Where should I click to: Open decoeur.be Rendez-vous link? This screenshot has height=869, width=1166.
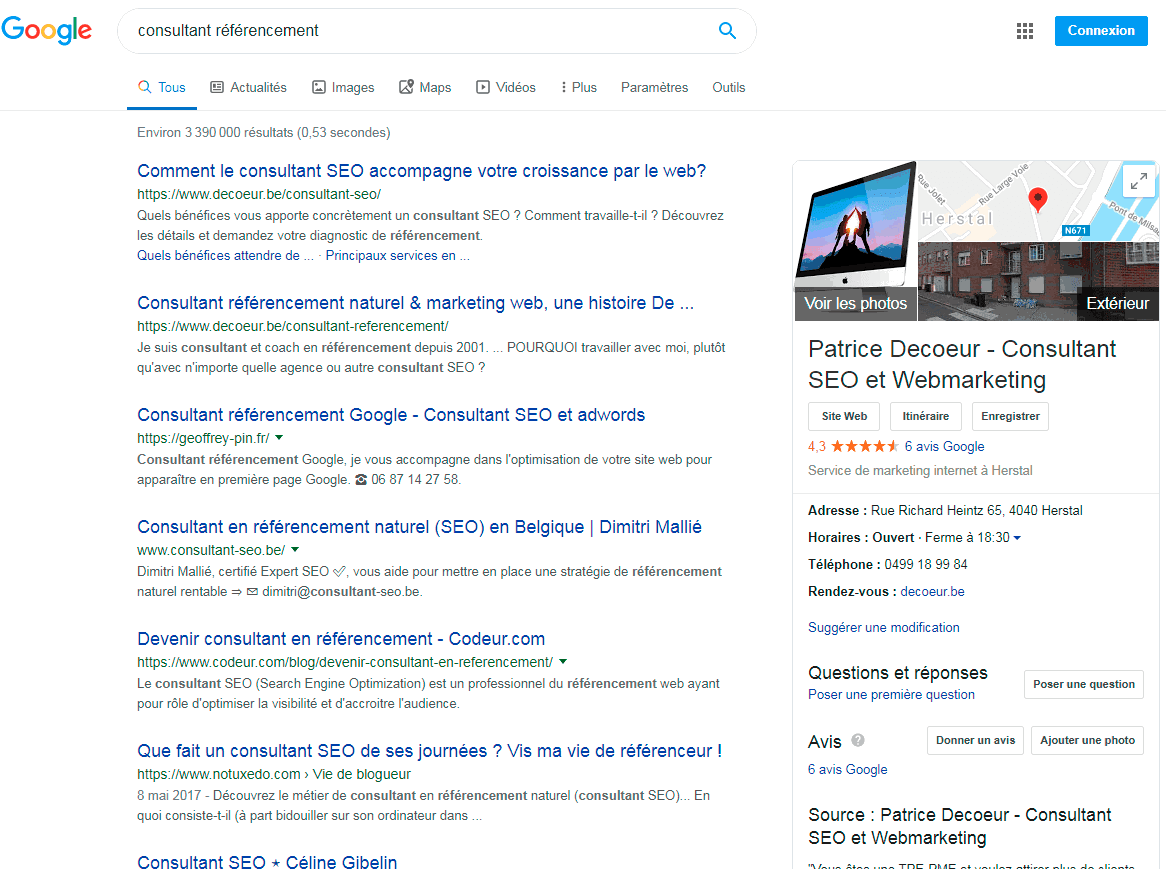pos(933,592)
